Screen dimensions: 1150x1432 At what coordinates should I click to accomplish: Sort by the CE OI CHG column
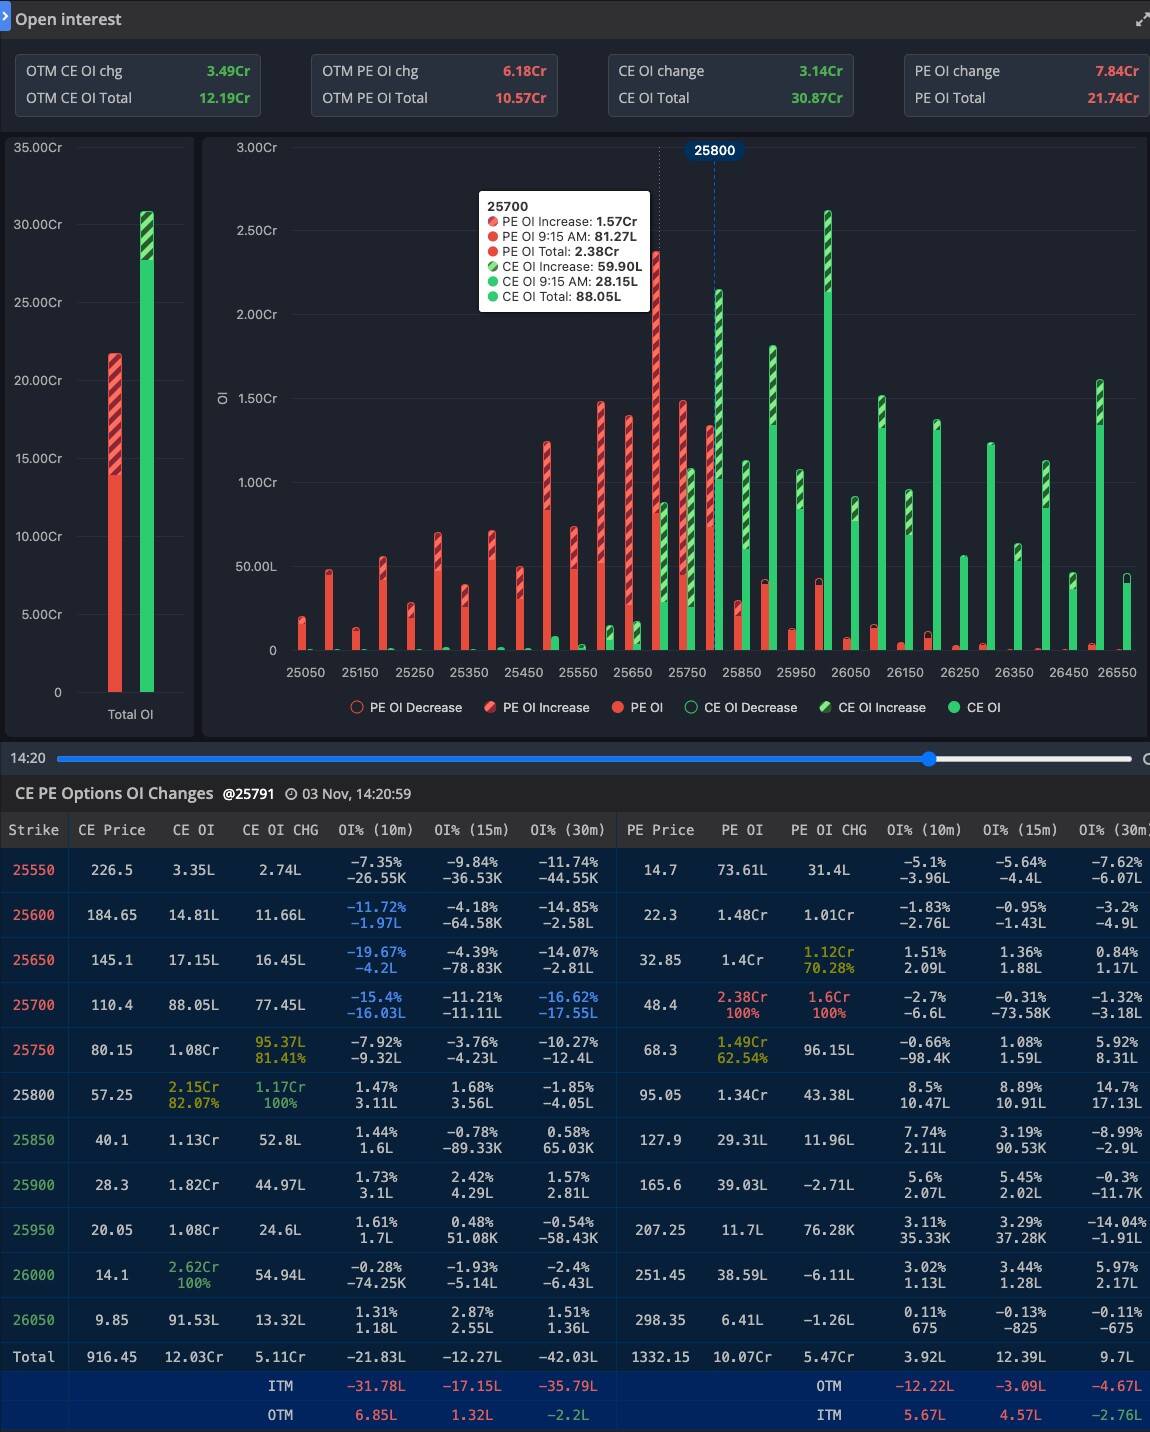pyautogui.click(x=280, y=830)
